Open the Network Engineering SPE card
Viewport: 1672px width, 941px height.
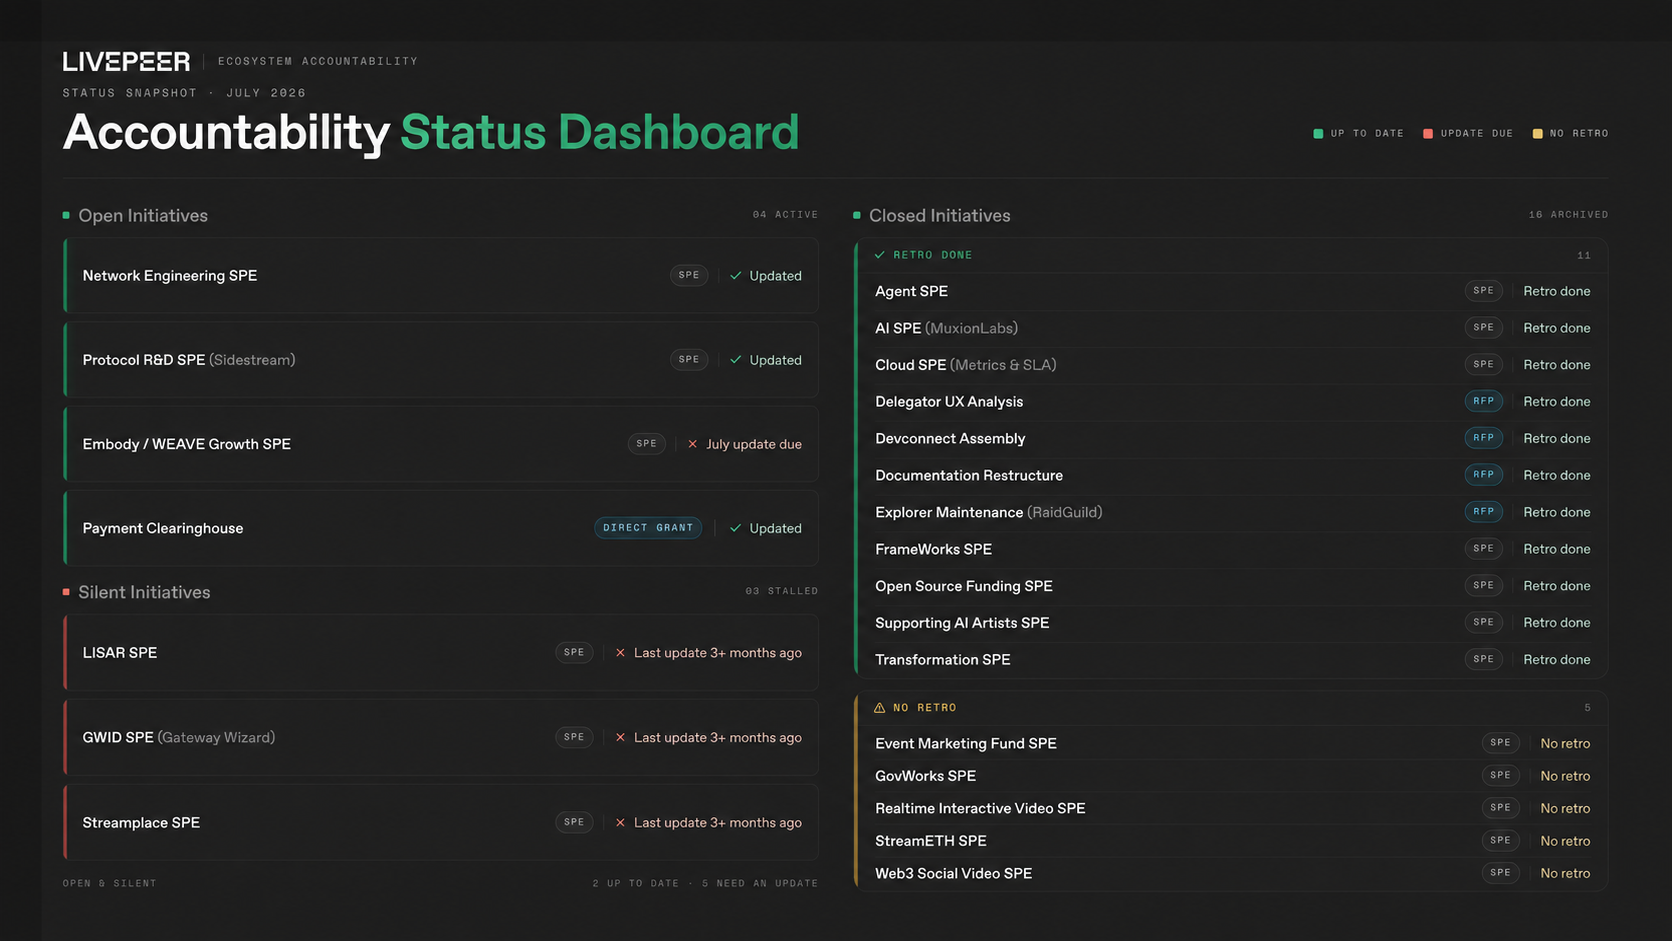click(x=441, y=276)
